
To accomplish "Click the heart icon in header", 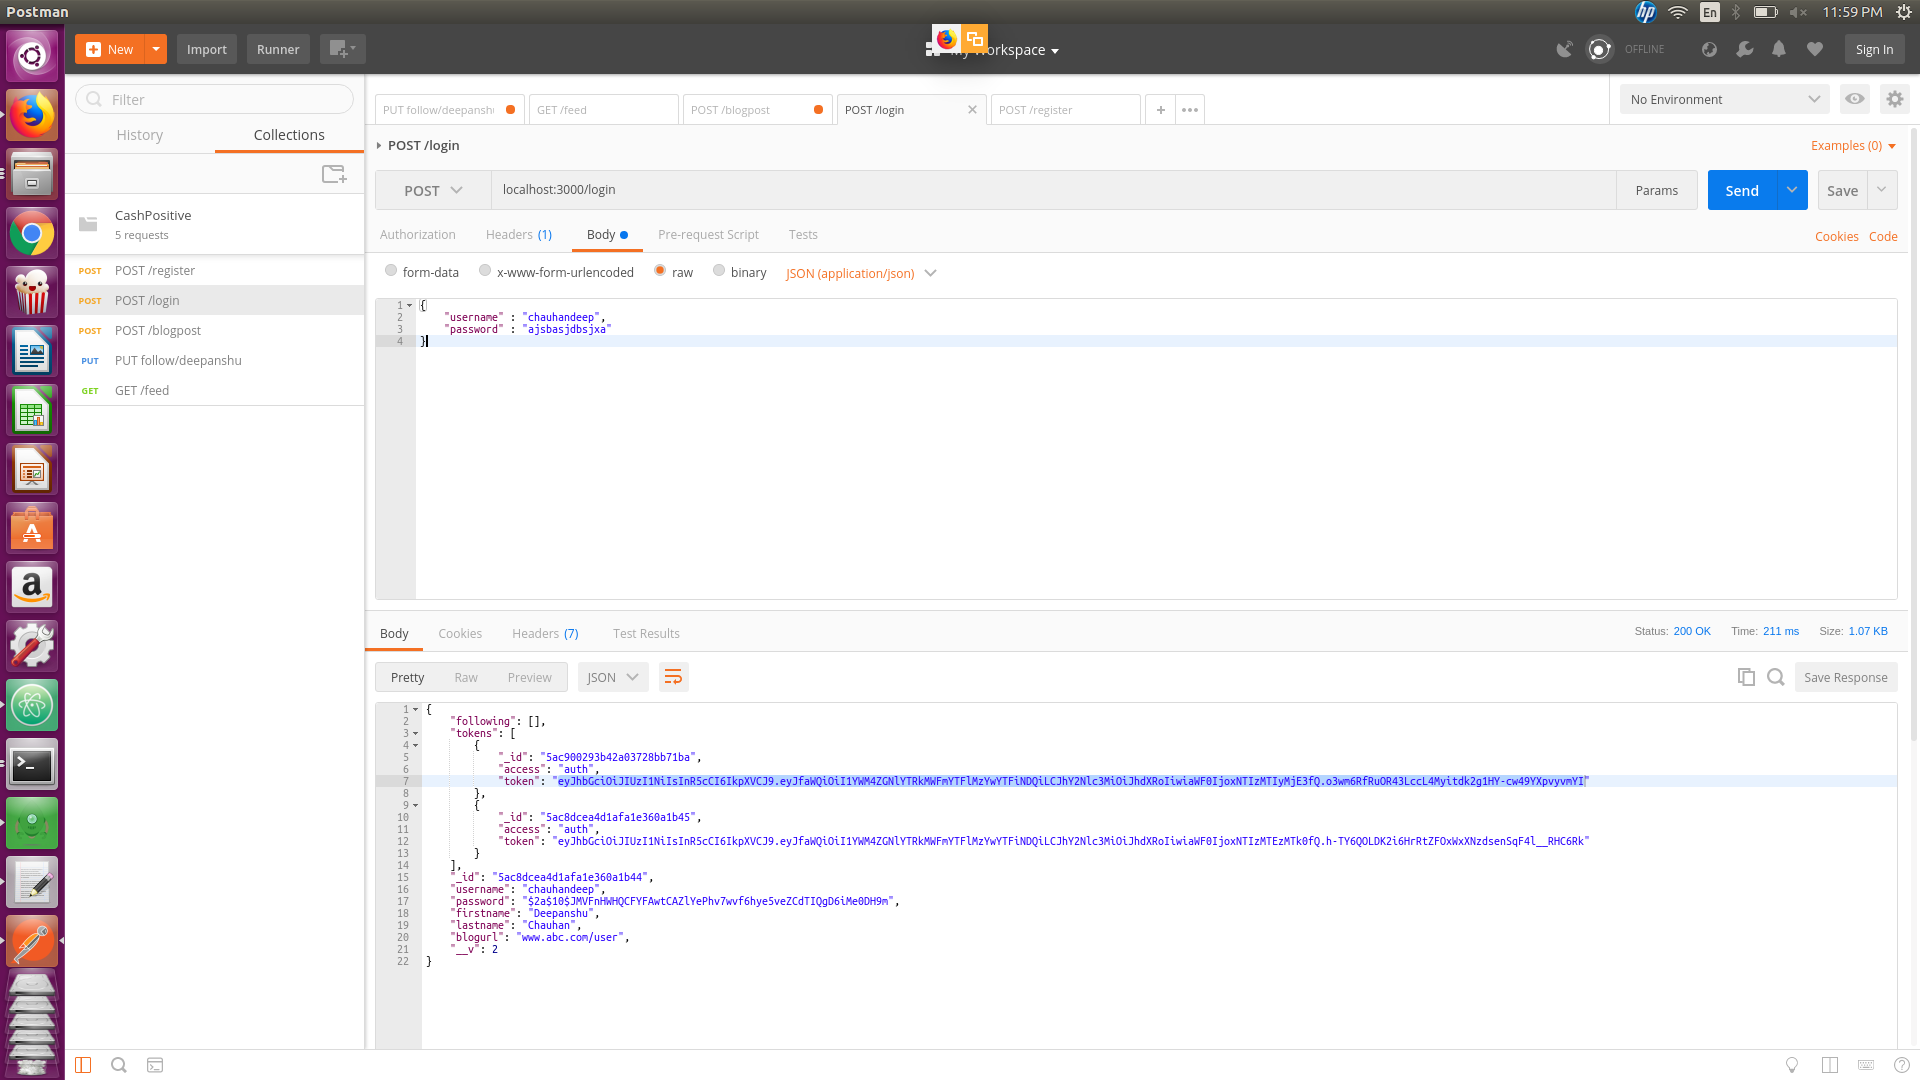I will pos(1815,49).
